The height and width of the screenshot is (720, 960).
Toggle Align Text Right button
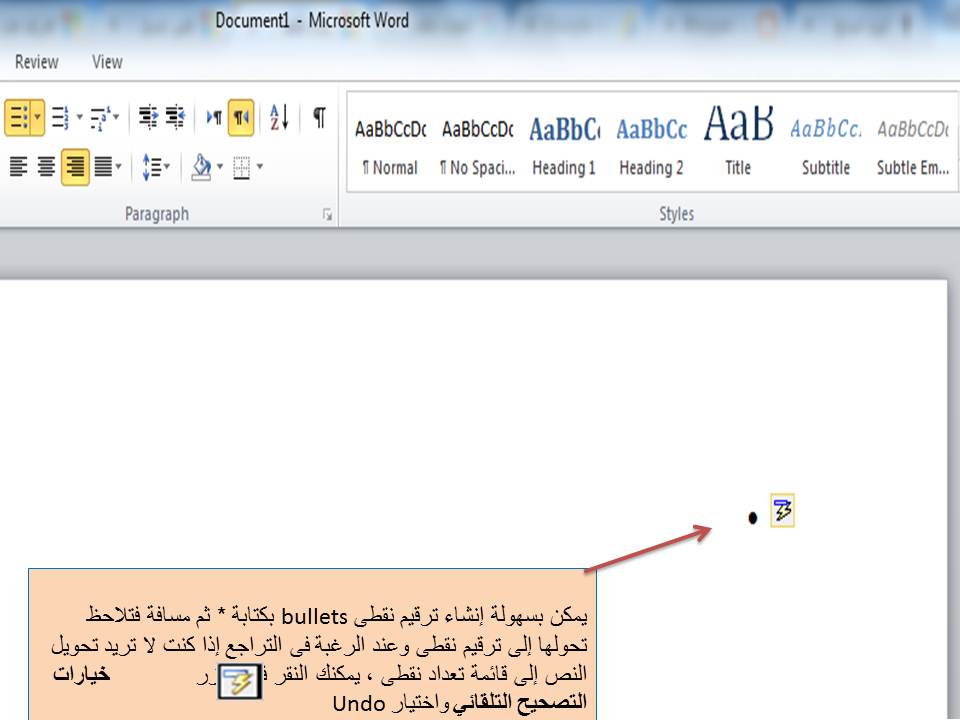(x=75, y=167)
